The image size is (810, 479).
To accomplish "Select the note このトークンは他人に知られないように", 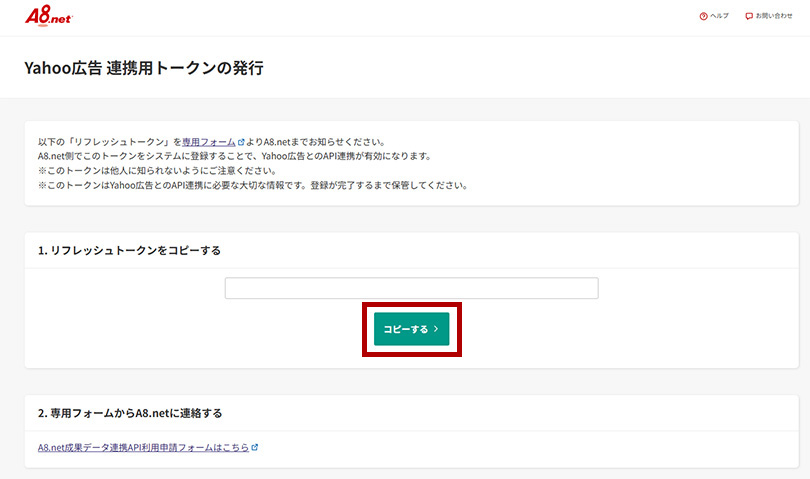I will [x=158, y=171].
